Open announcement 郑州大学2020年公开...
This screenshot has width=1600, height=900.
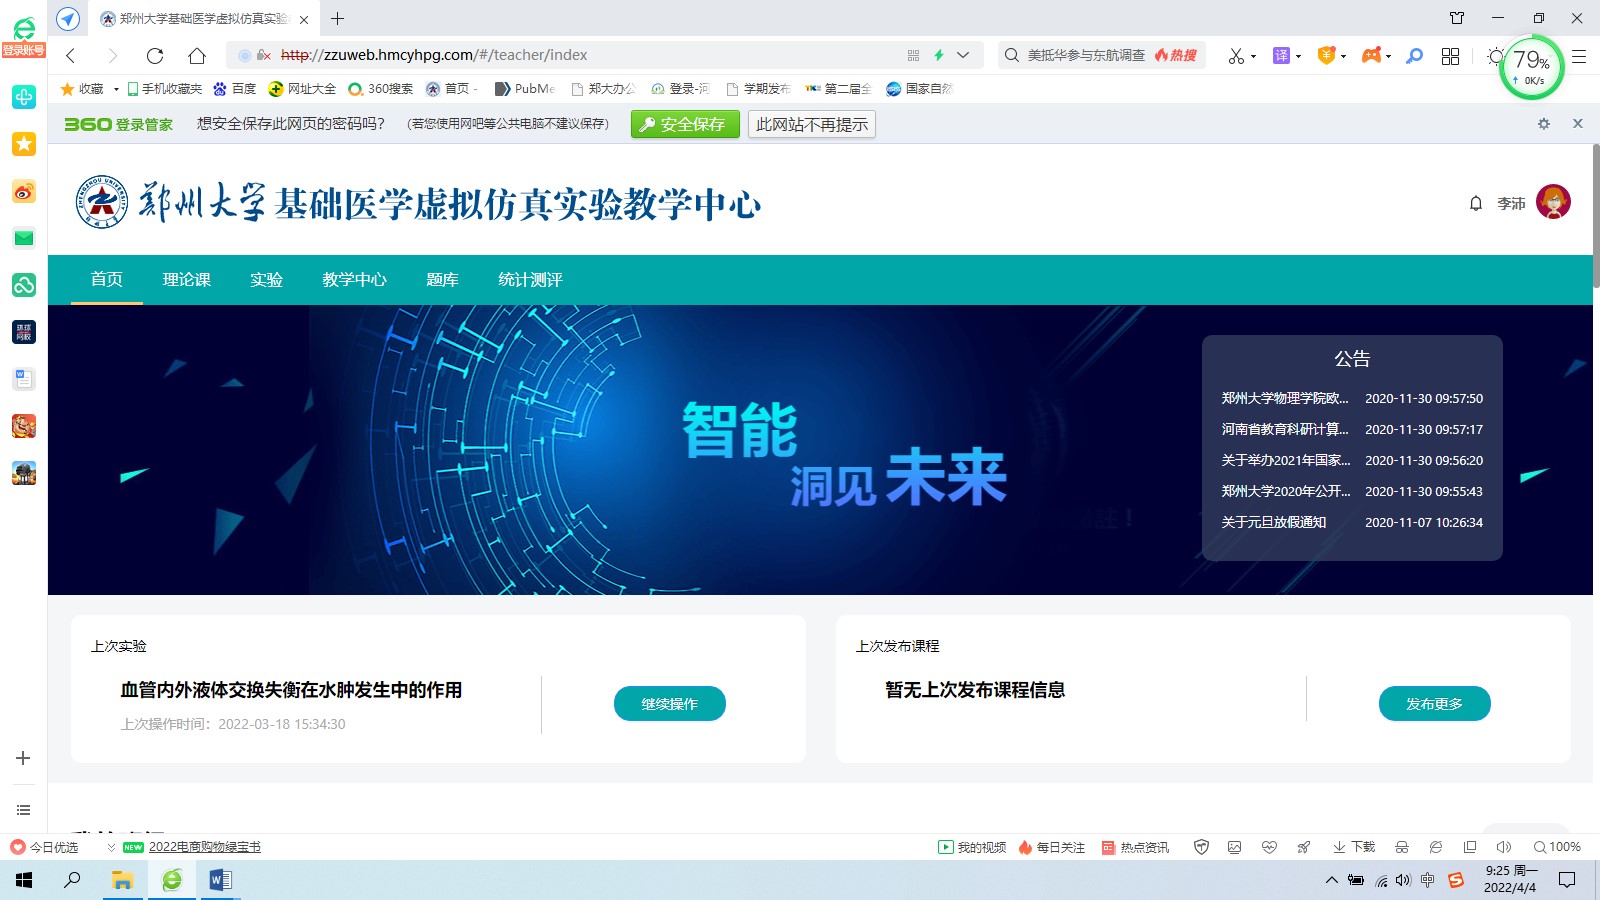click(1286, 491)
